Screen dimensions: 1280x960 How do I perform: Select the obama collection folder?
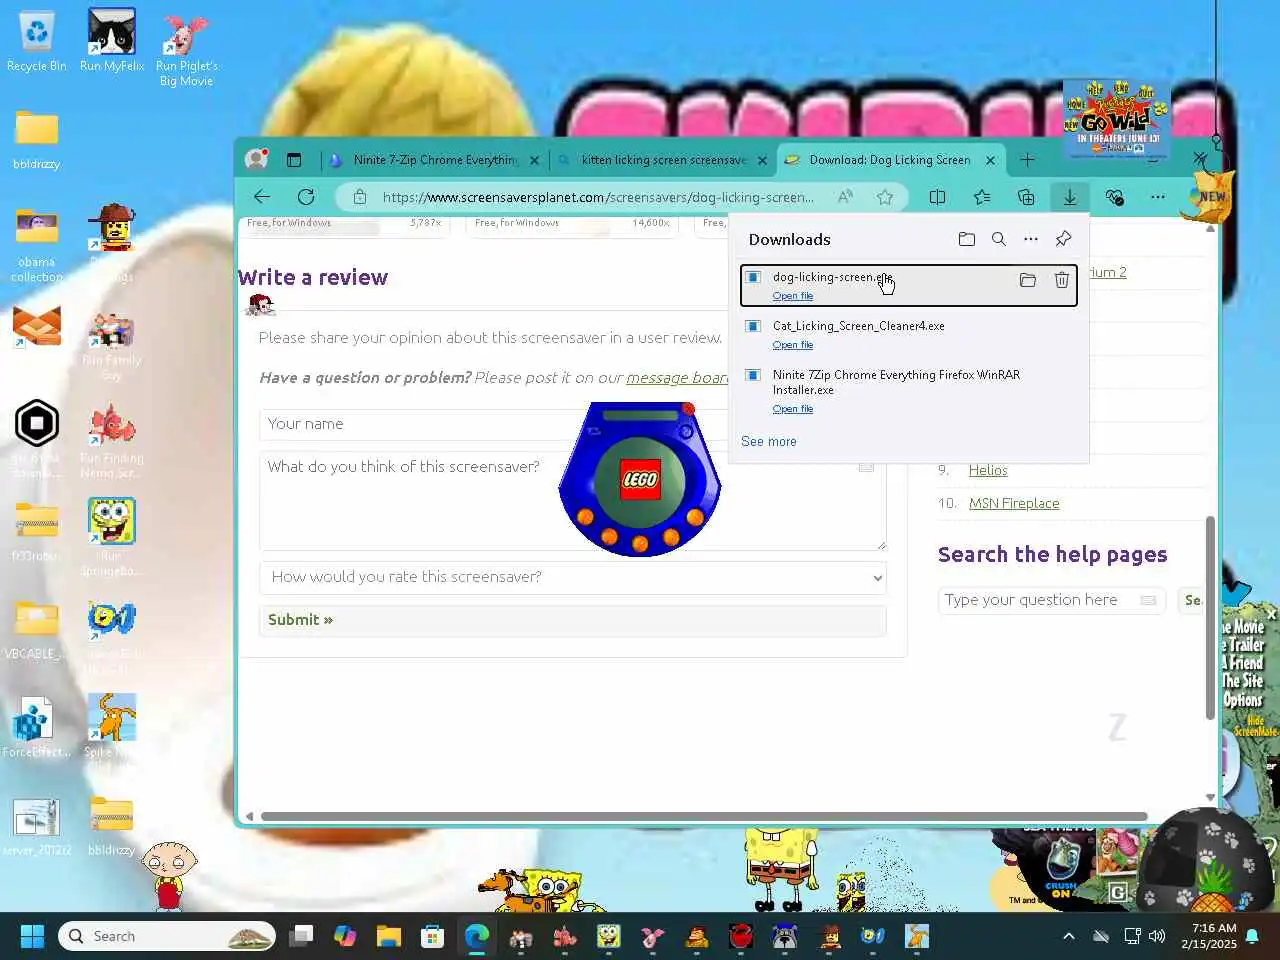coord(37,246)
